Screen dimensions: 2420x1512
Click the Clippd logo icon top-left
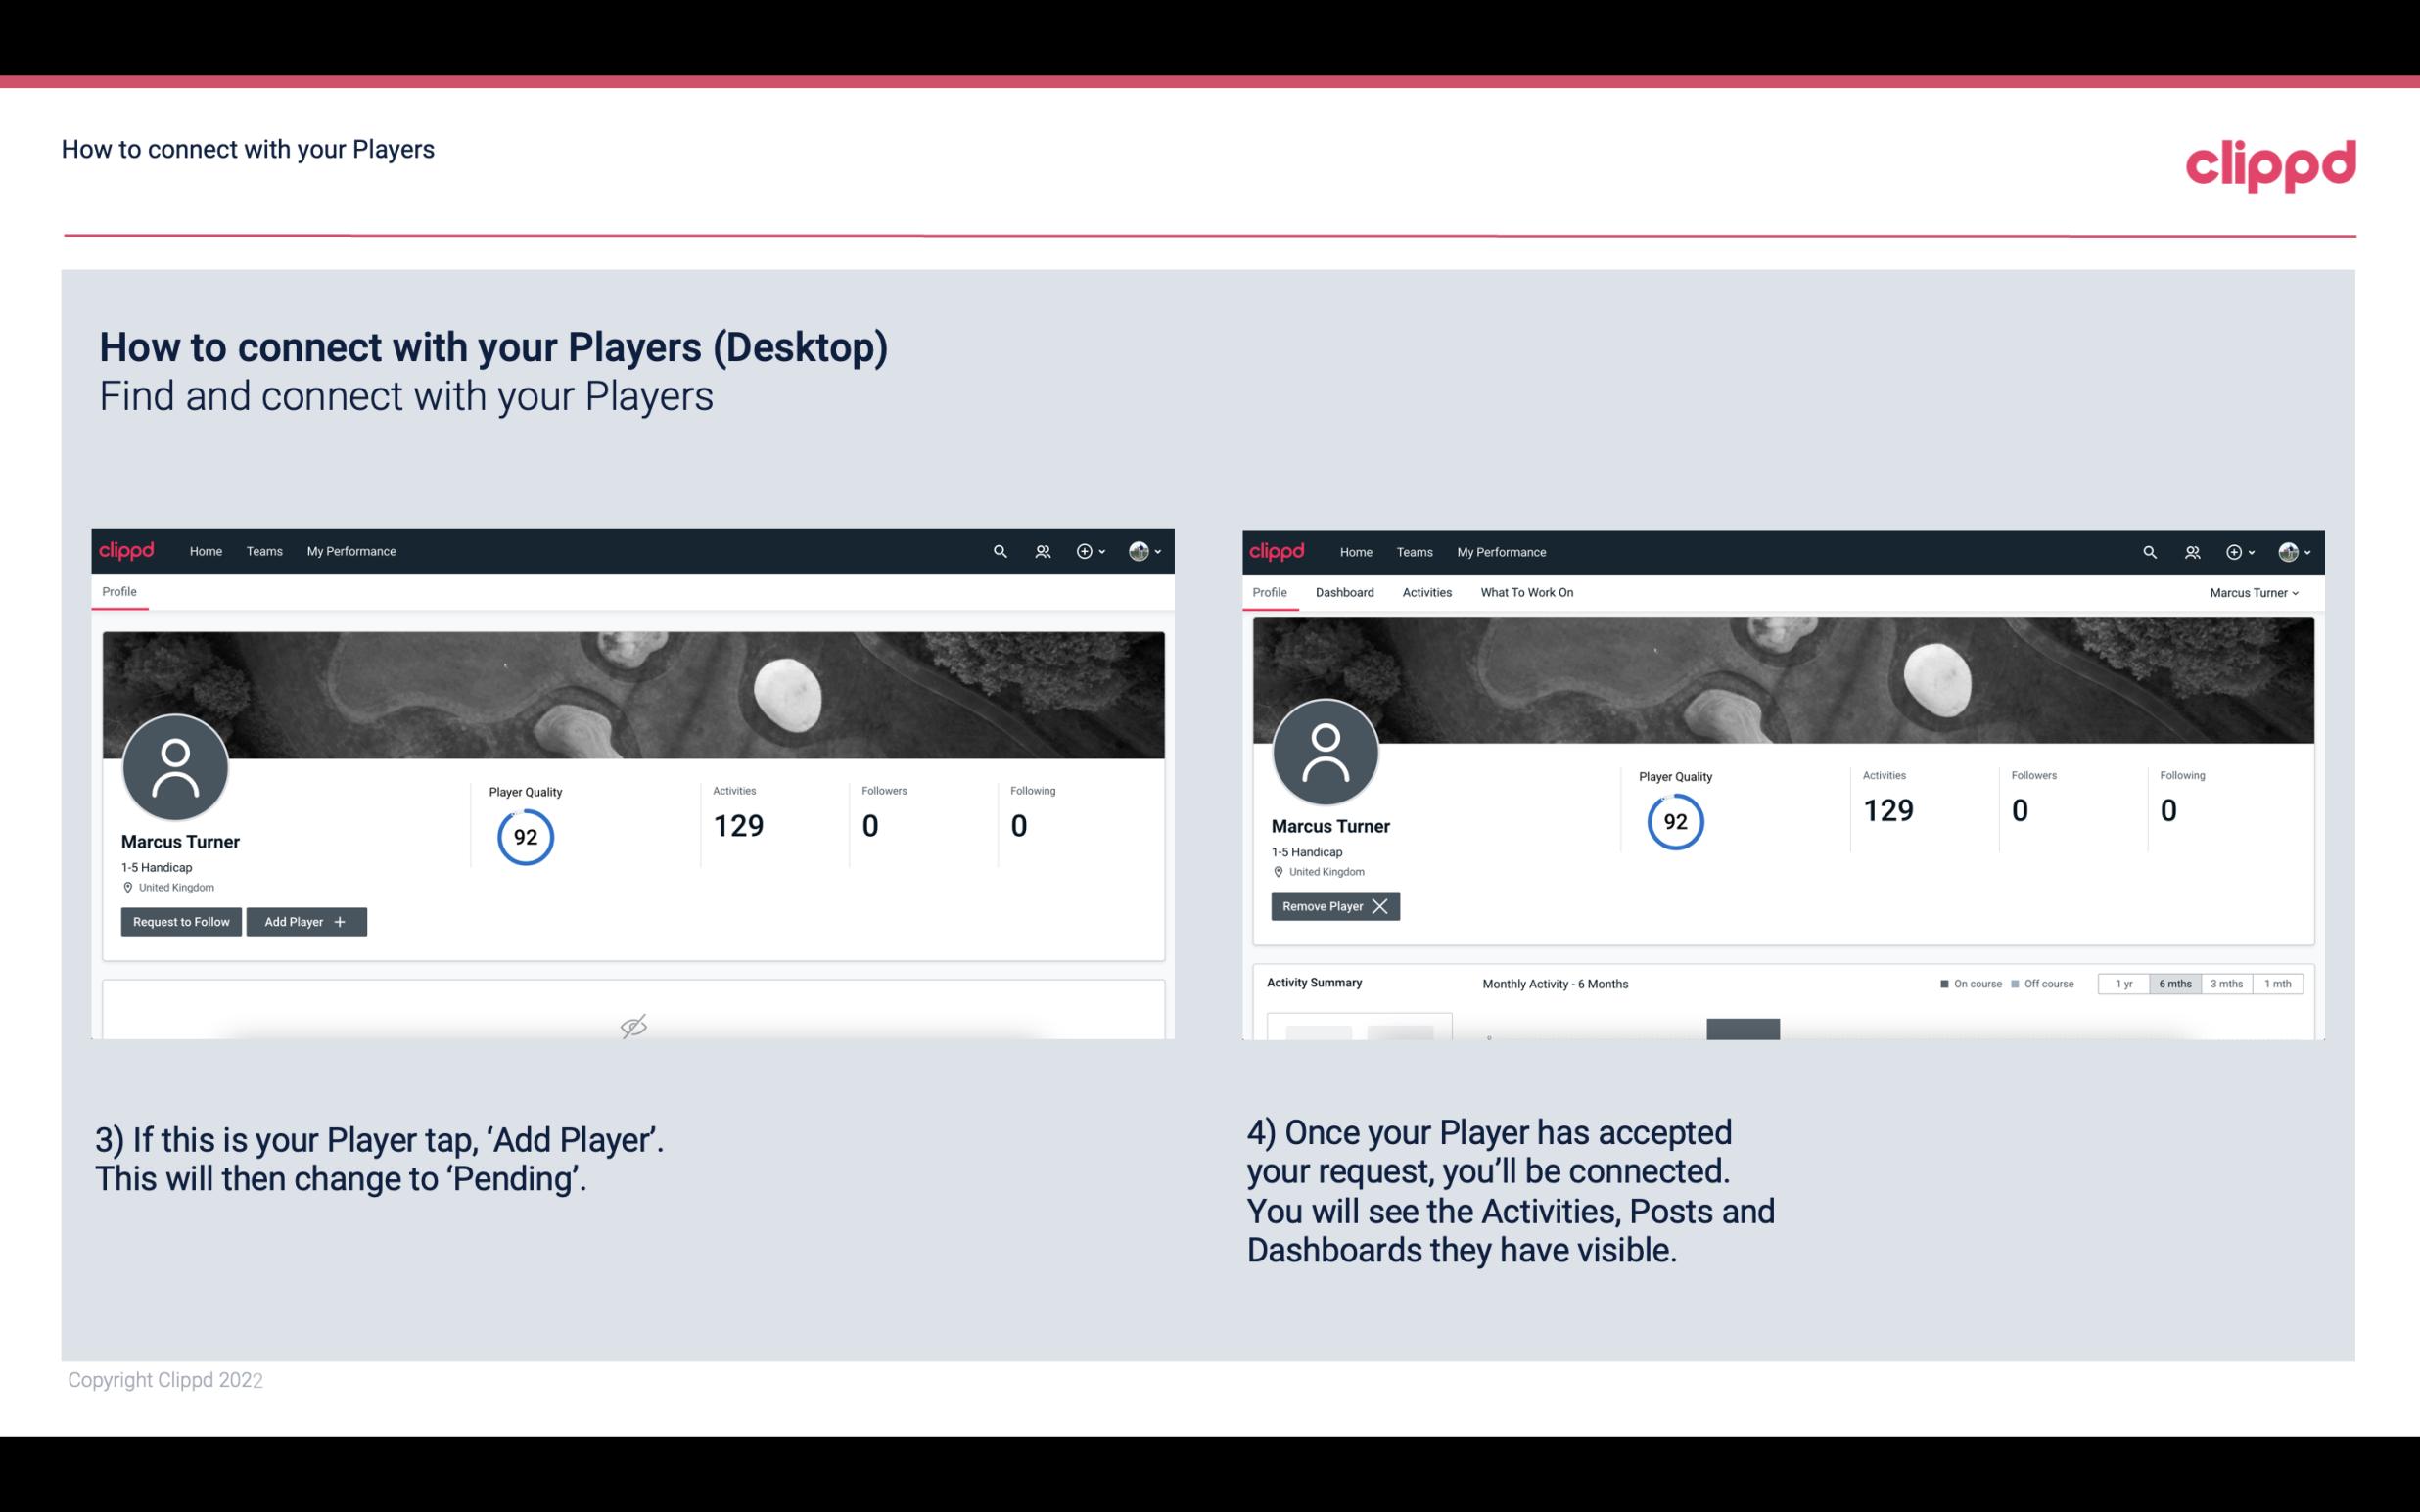125,550
